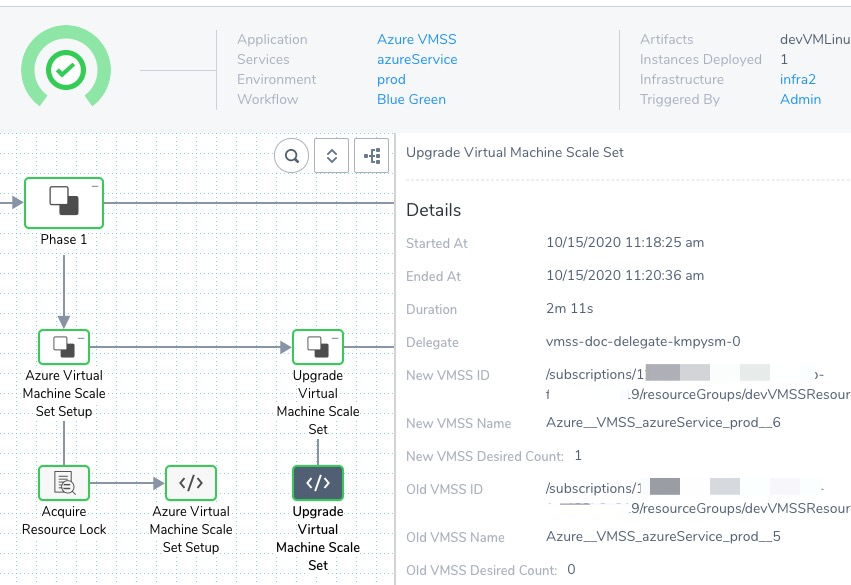Click the Ended At time 11:20:36 am
851x585 pixels.
[x=664, y=275]
